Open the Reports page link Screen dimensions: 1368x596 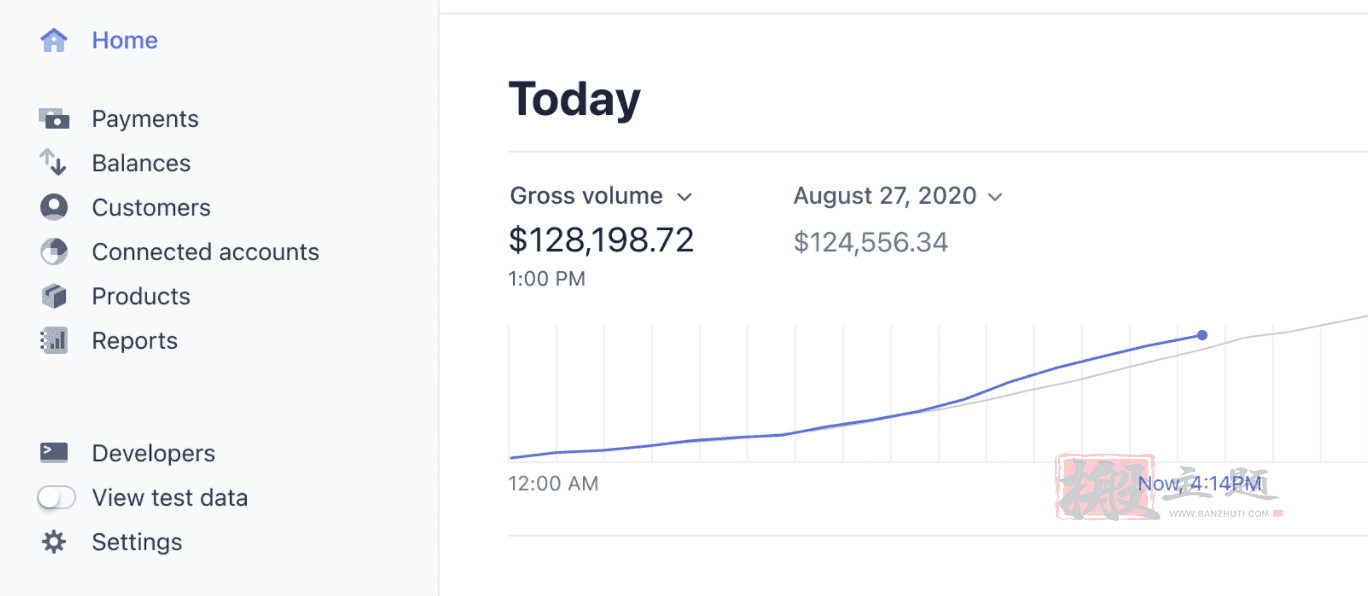click(x=135, y=341)
